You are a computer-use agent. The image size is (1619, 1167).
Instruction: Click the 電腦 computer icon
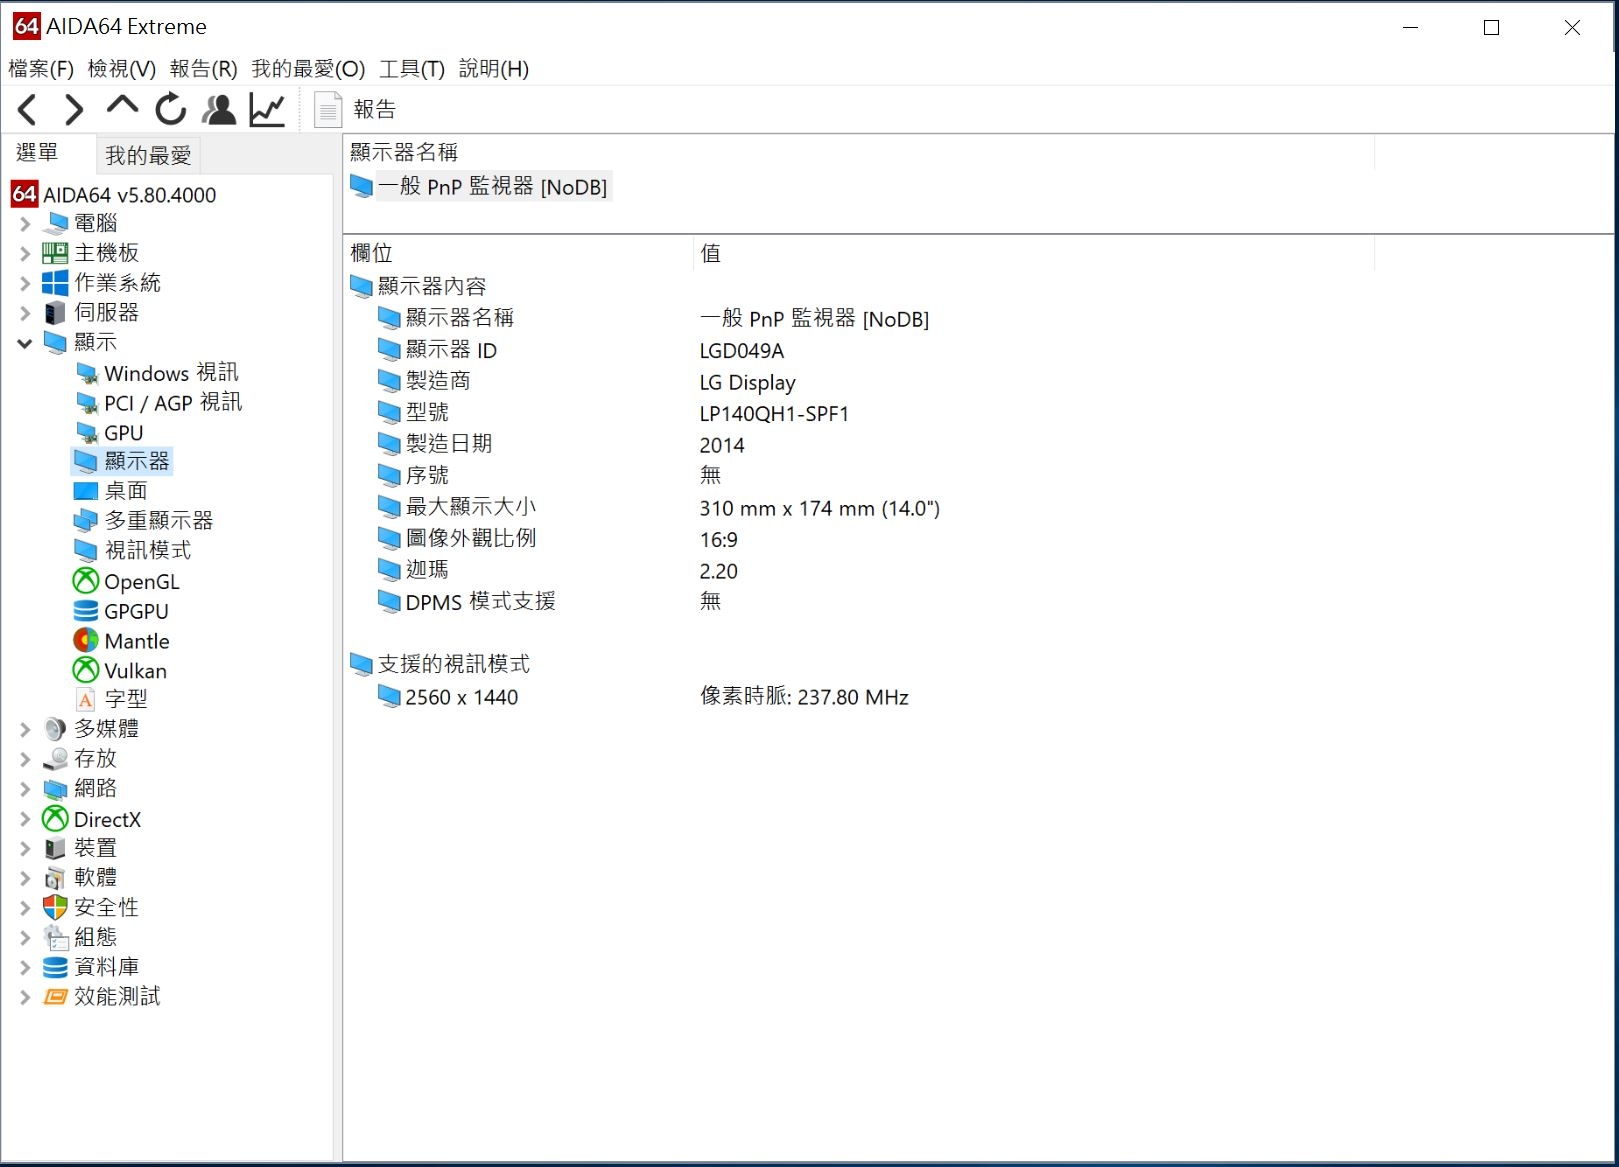coord(56,224)
